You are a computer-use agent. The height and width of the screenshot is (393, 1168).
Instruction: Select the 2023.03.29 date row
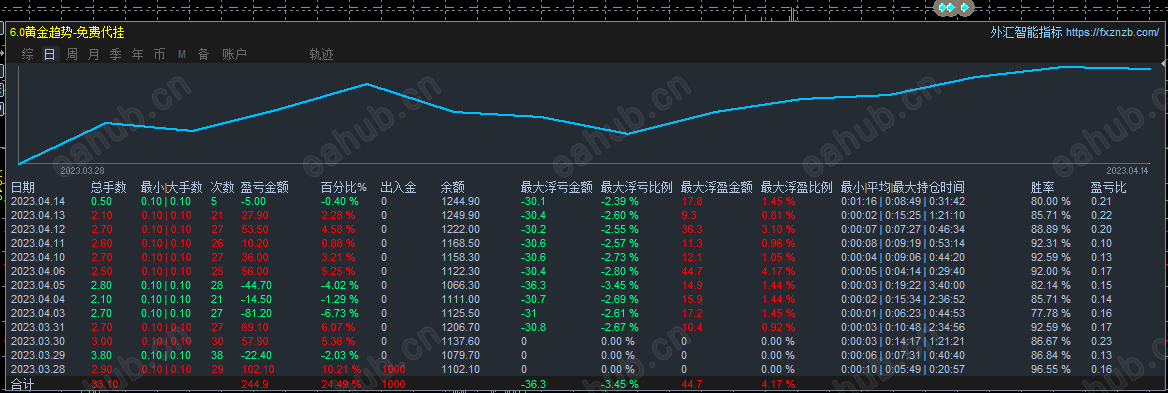38,355
